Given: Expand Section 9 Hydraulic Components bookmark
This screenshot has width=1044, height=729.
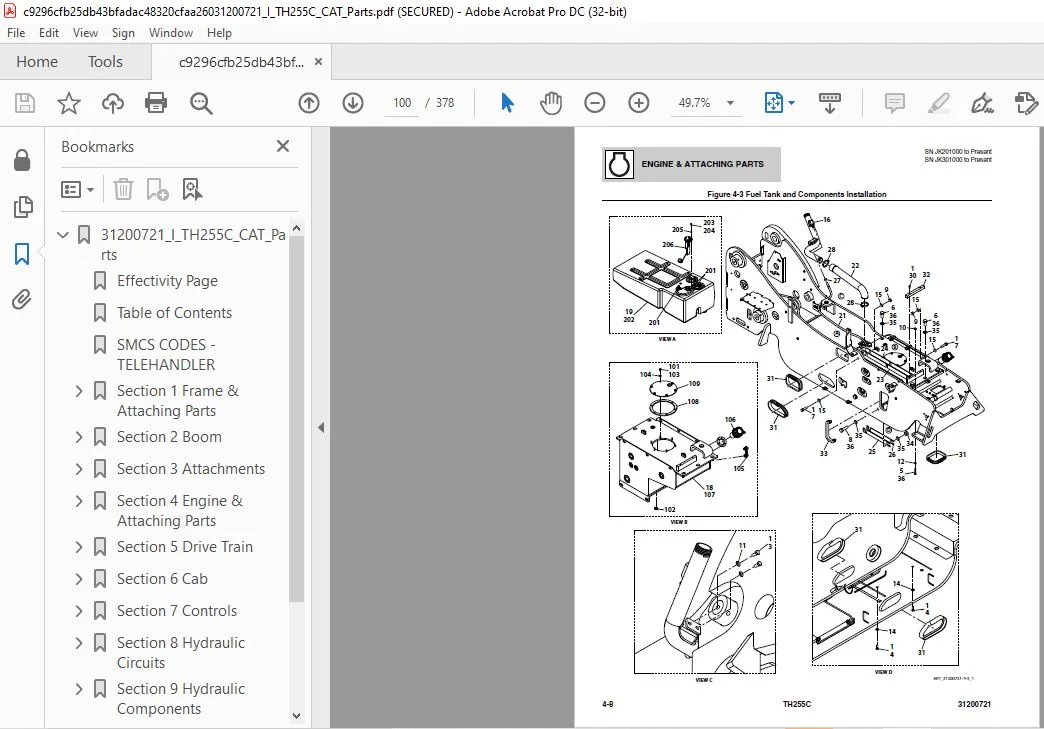Looking at the screenshot, I should click(x=79, y=688).
